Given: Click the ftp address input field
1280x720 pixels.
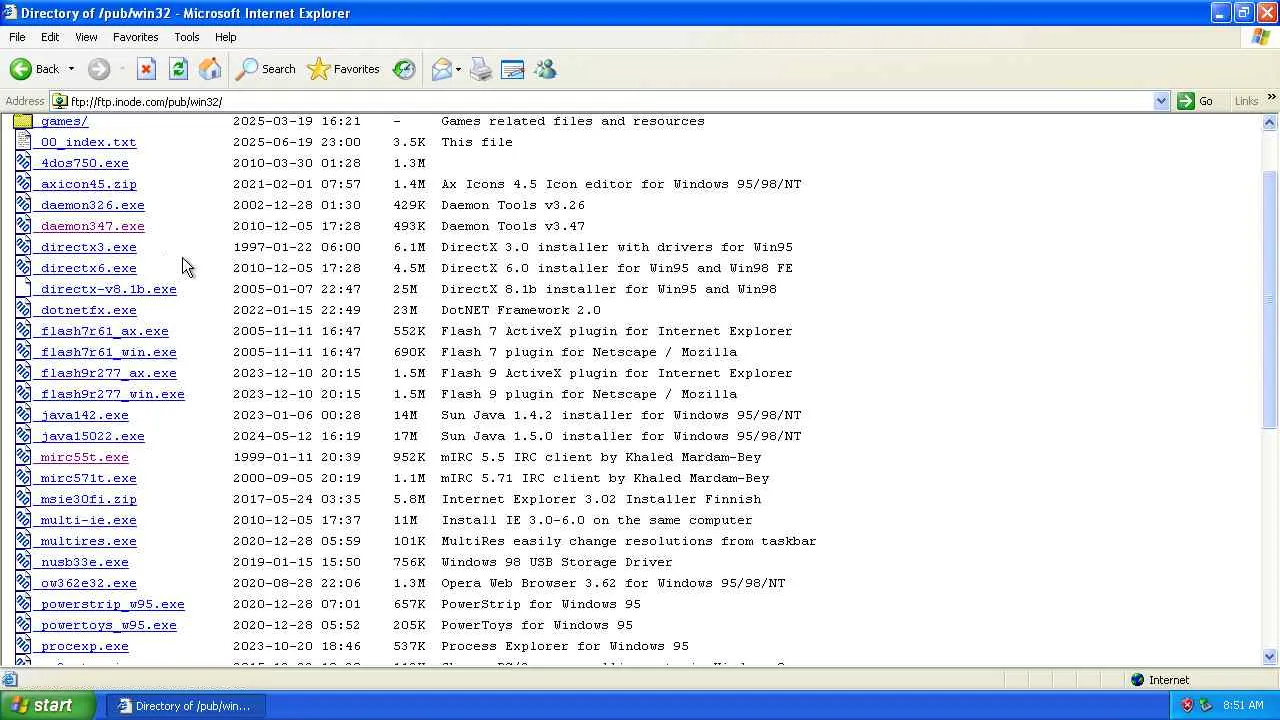Looking at the screenshot, I should [x=610, y=101].
